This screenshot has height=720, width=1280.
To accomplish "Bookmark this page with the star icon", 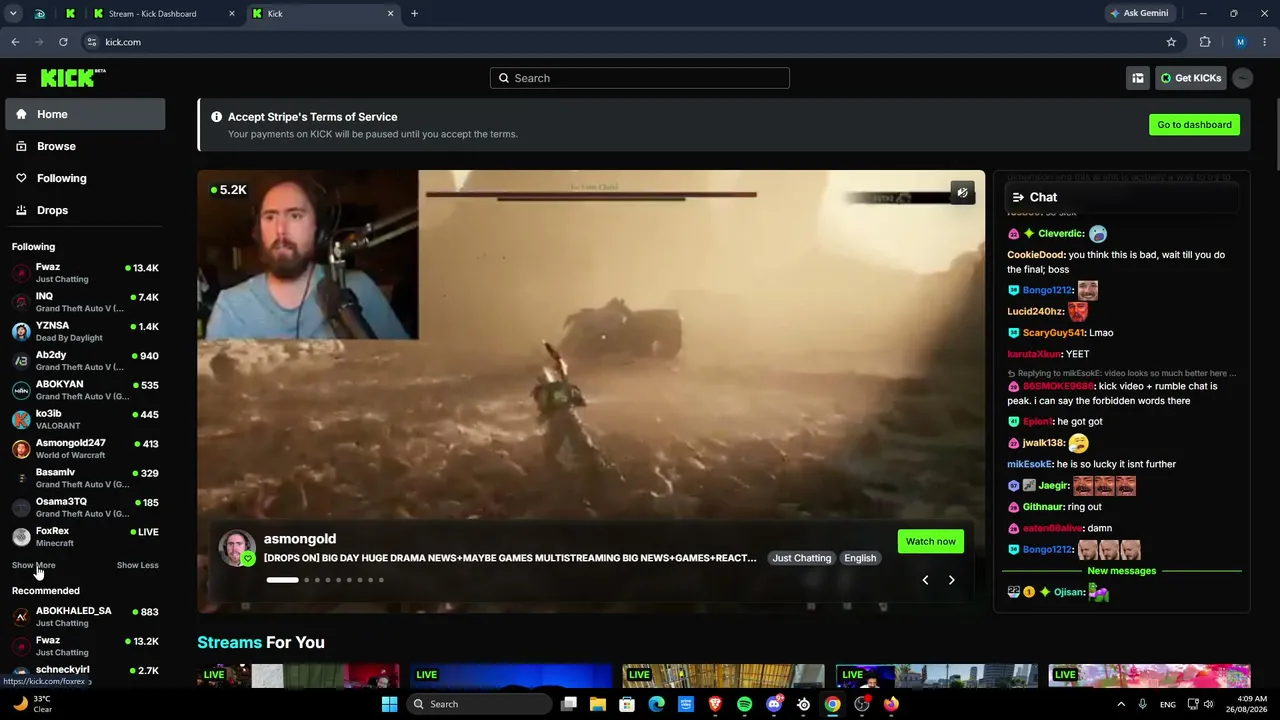I will tap(1171, 42).
